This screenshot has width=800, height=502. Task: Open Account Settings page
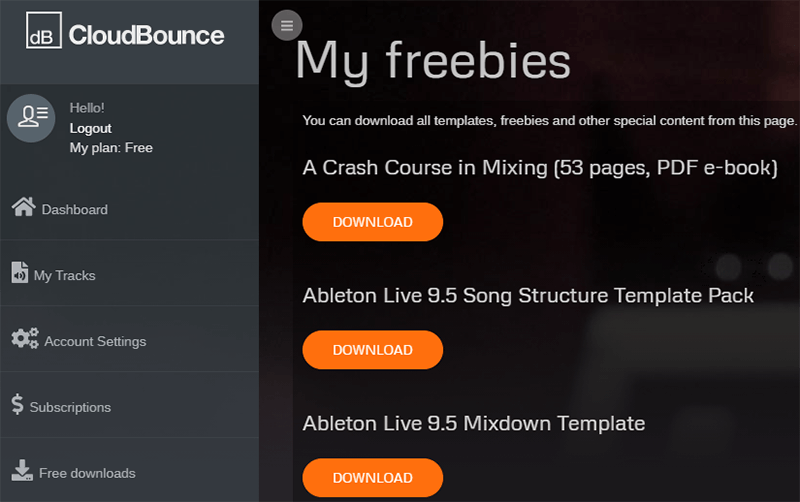130,339
